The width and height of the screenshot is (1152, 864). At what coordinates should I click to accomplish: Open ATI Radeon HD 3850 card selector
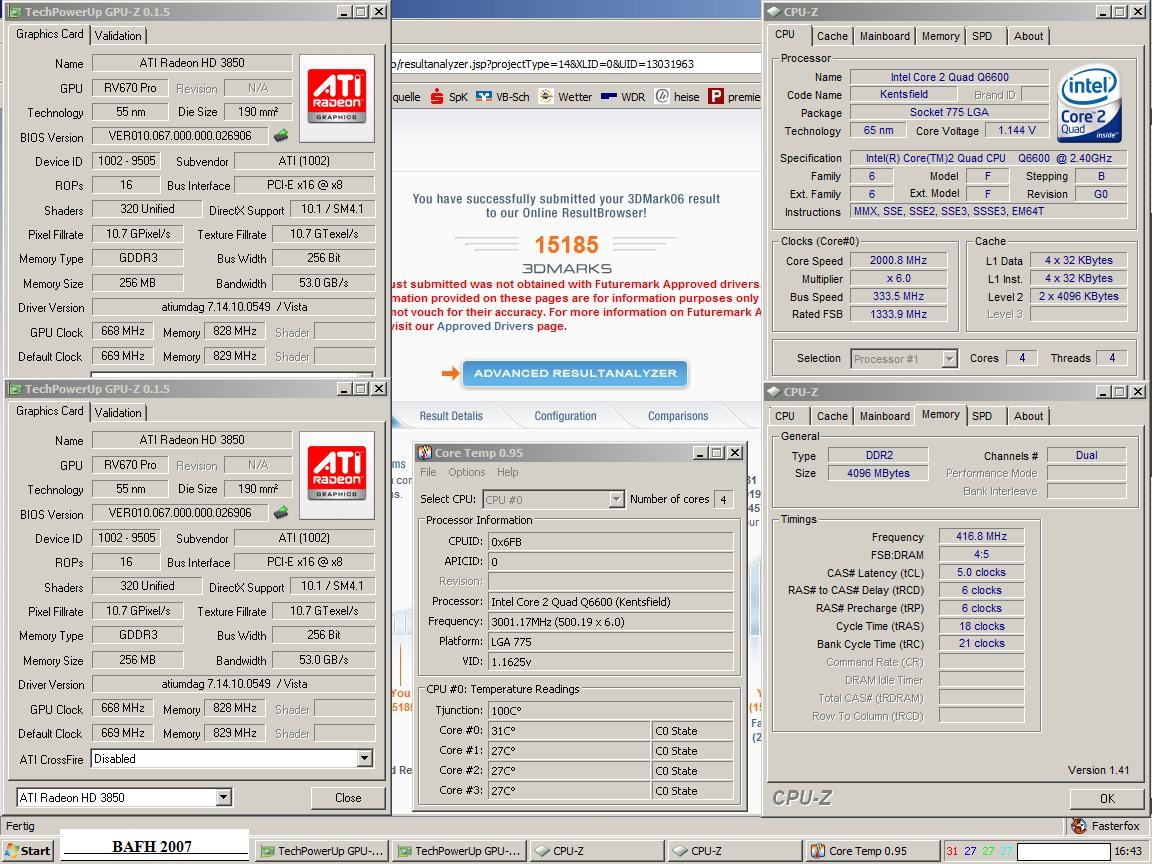(x=224, y=797)
